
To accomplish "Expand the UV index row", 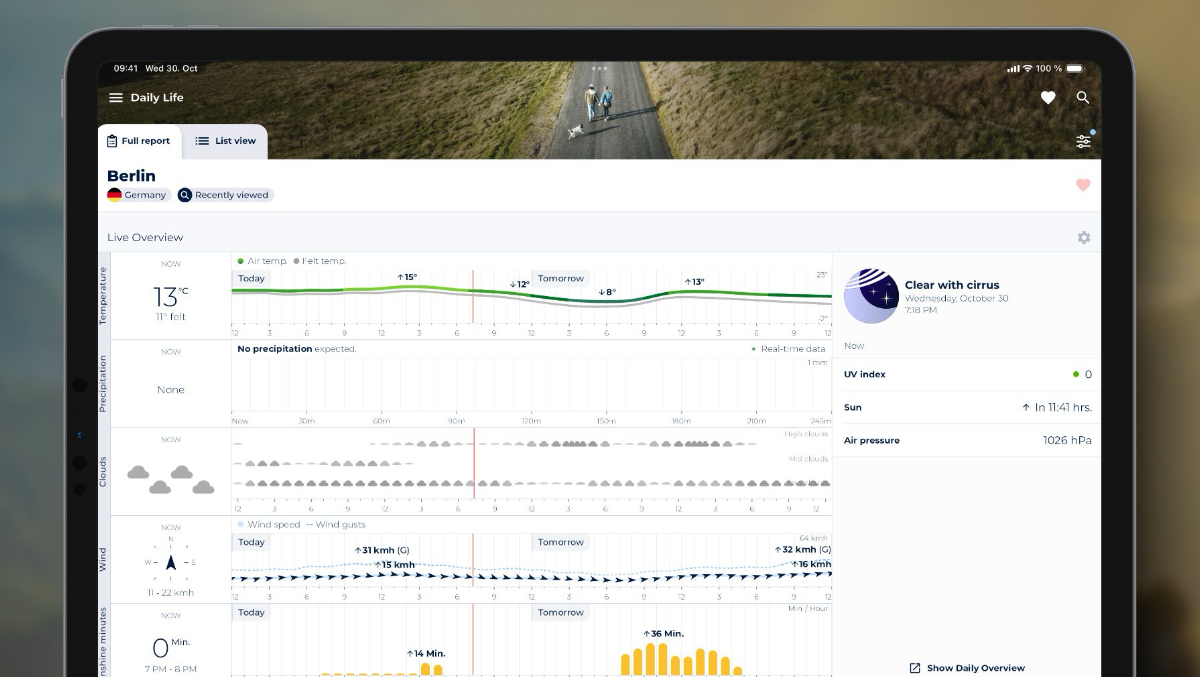I will (966, 374).
